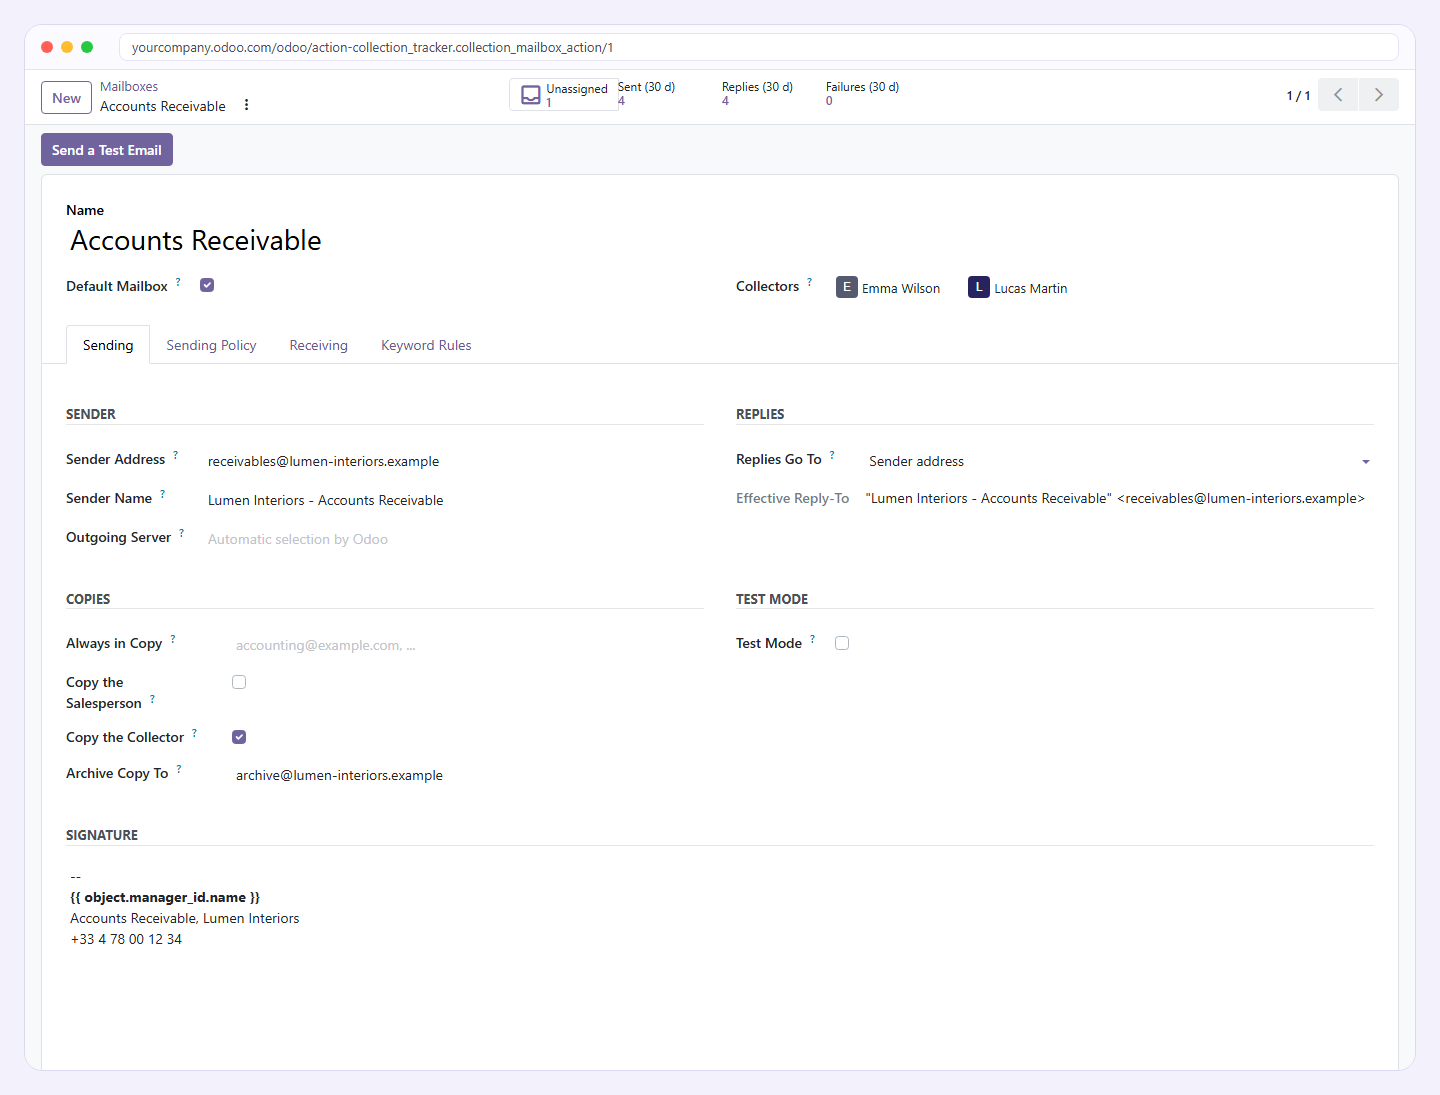
Task: Enable the Test Mode checkbox
Action: pyautogui.click(x=842, y=643)
